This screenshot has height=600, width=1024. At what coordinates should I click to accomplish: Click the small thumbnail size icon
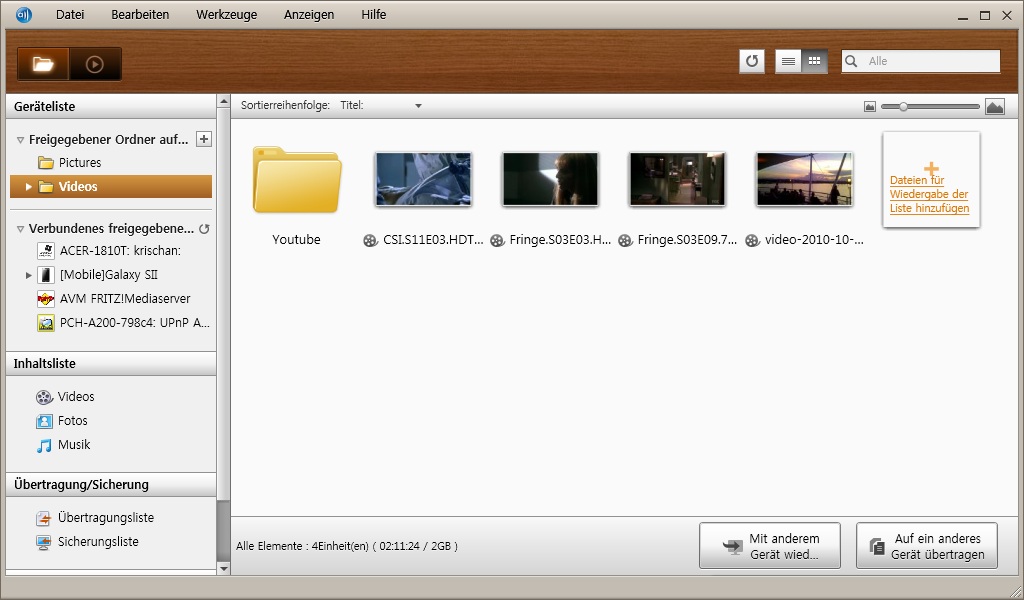point(870,106)
